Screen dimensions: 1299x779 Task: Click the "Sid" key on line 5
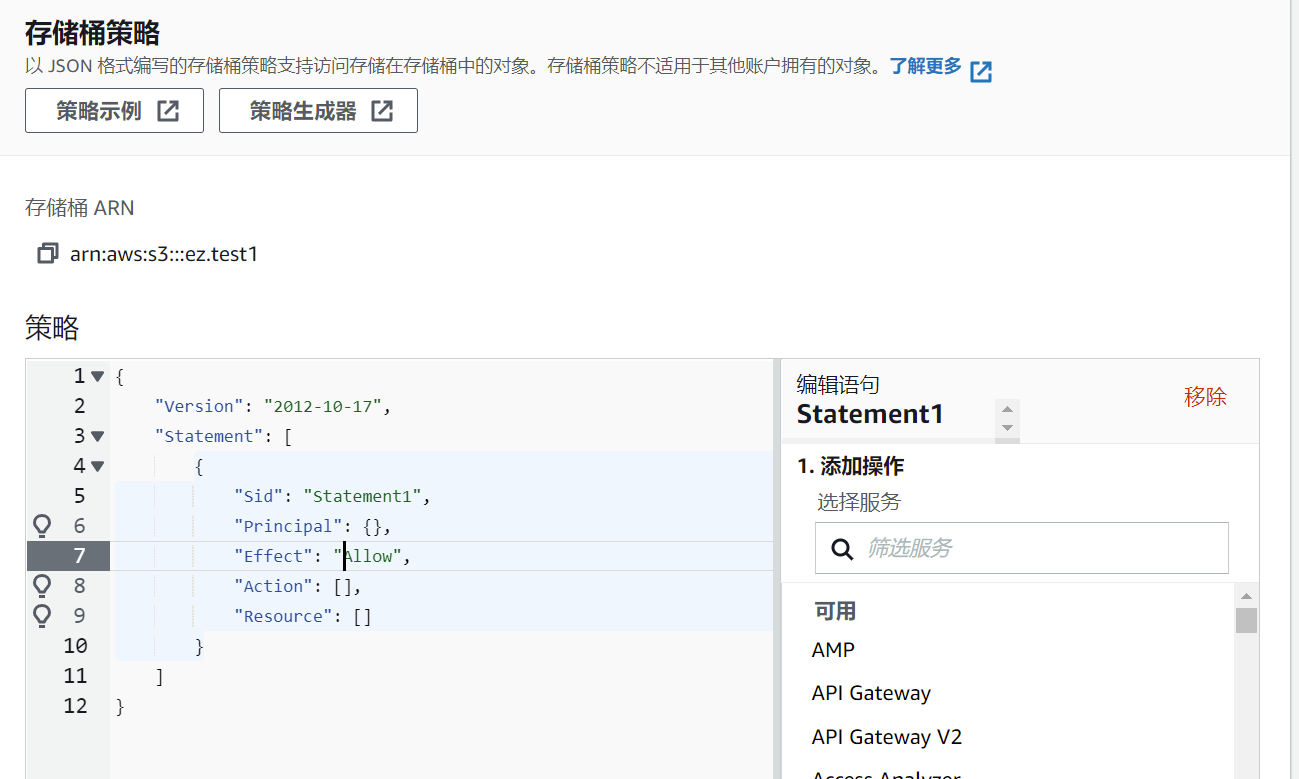point(258,497)
